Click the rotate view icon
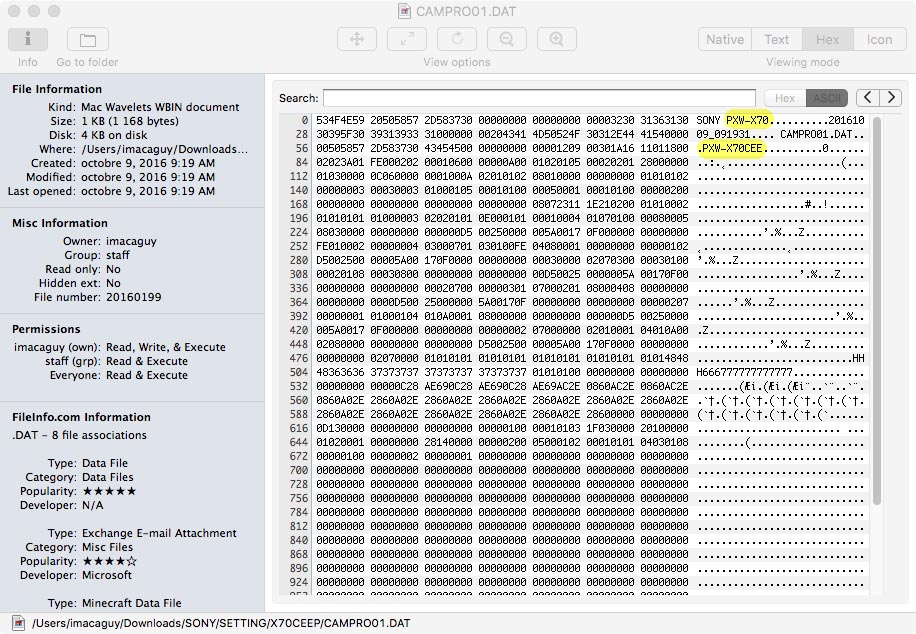Image resolution: width=916 pixels, height=634 pixels. 457,39
